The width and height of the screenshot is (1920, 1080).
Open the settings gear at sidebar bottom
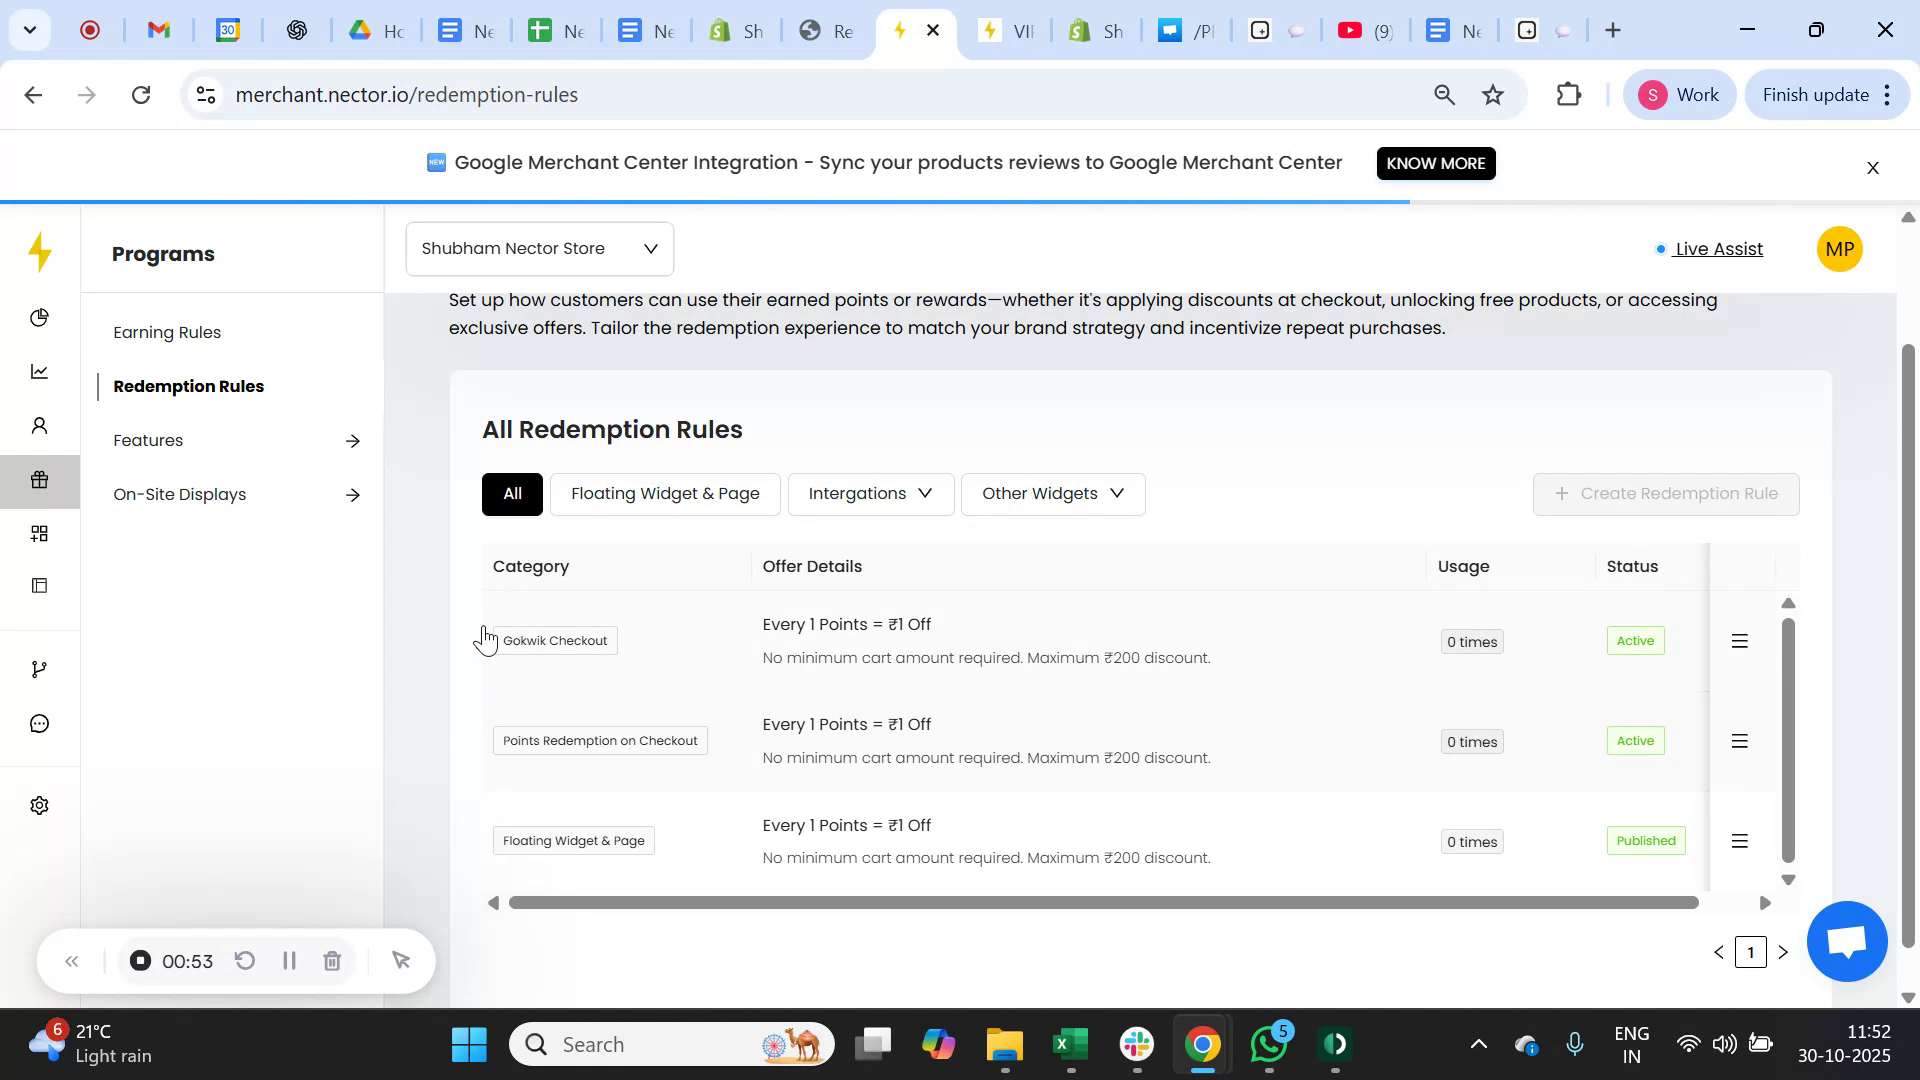[x=39, y=805]
